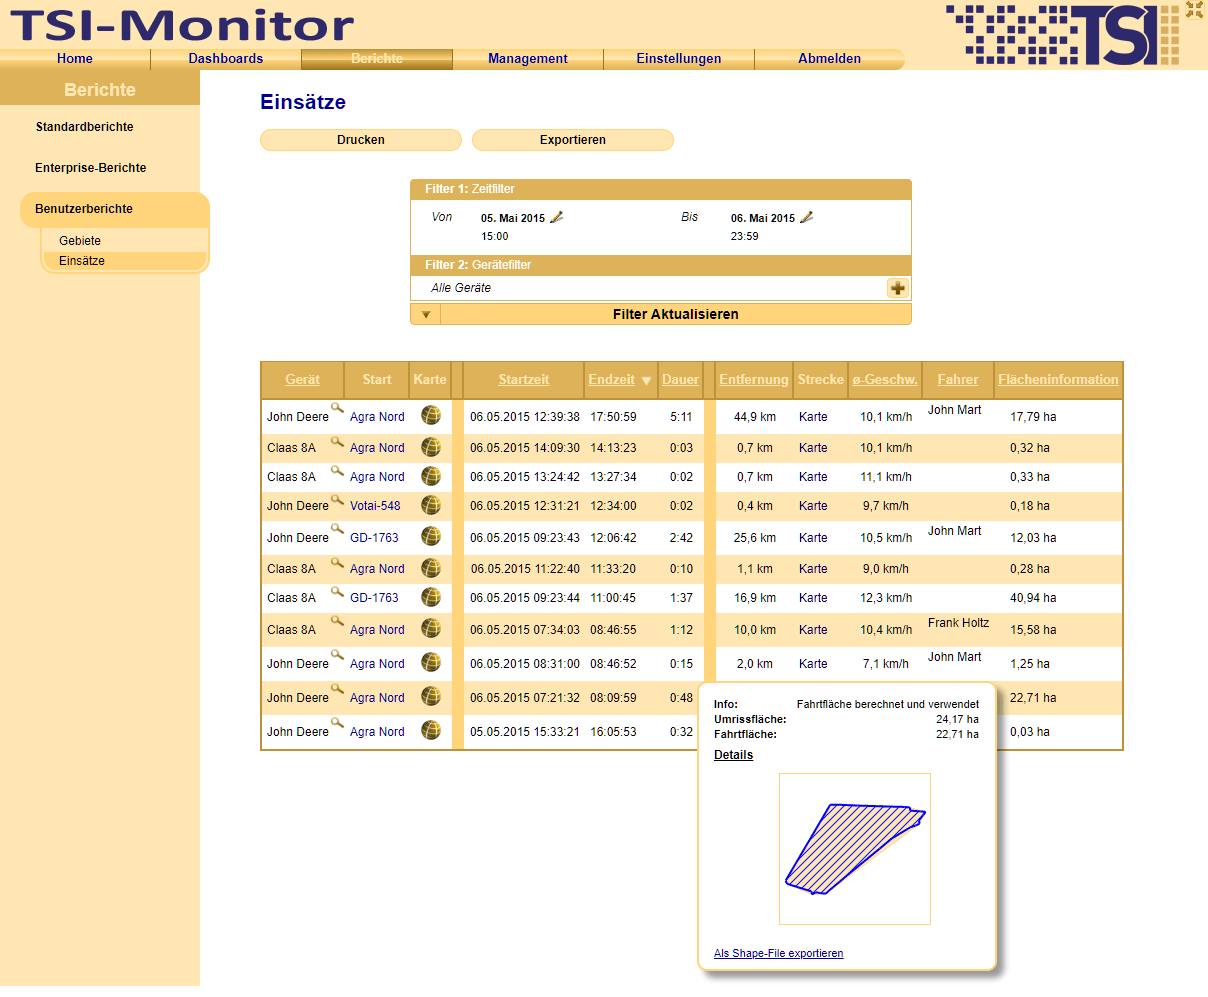The image size is (1208, 997).
Task: Open the Dashboards menu tab
Action: click(x=225, y=59)
